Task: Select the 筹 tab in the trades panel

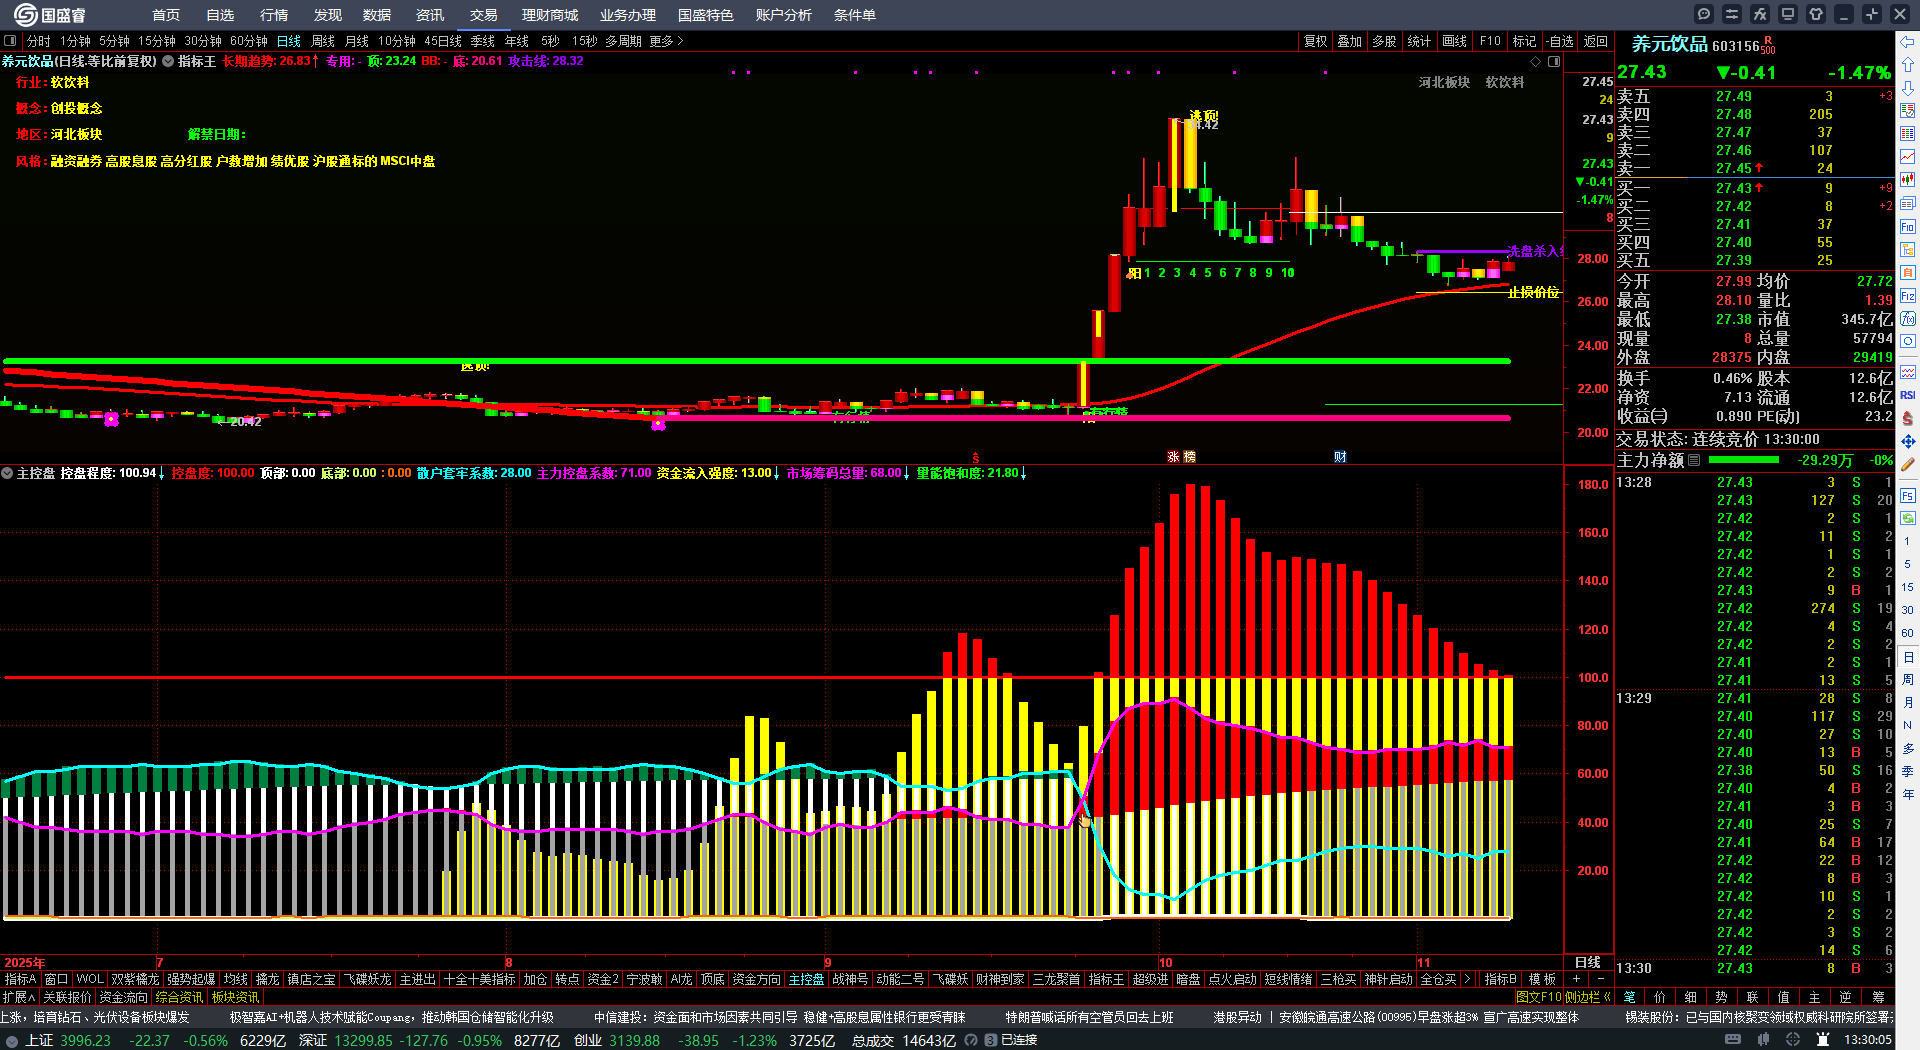Action: [x=1878, y=997]
